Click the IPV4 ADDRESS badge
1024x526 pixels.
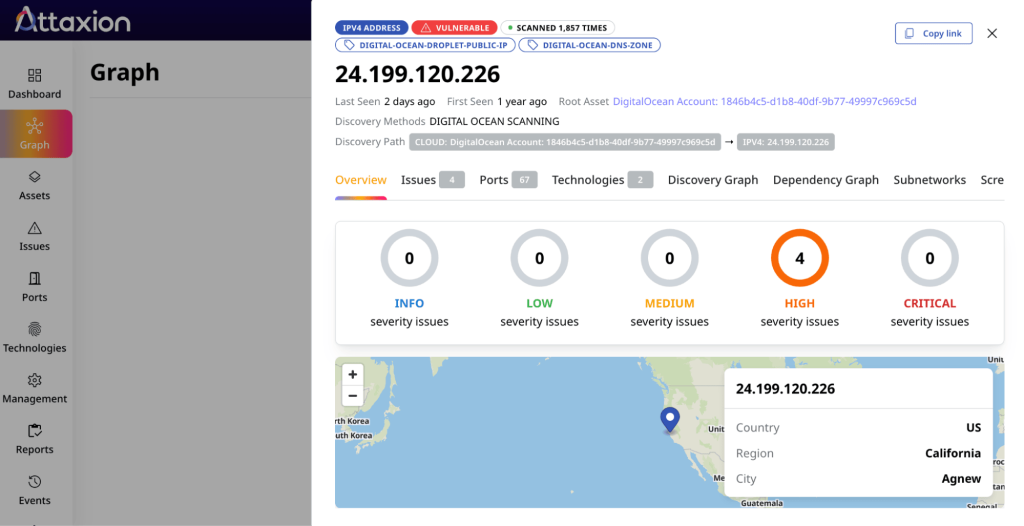tap(372, 27)
